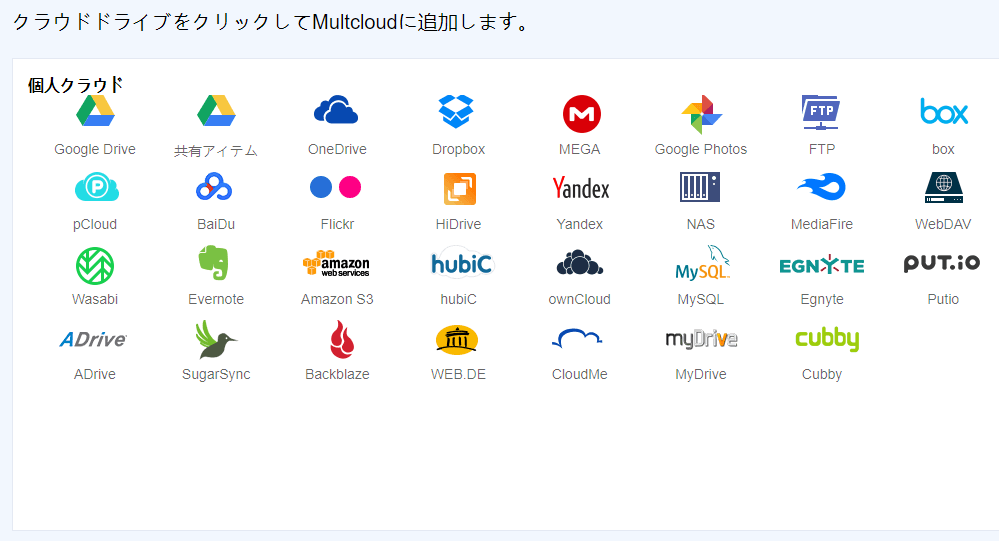Click the "WebDAV" label text

point(943,224)
